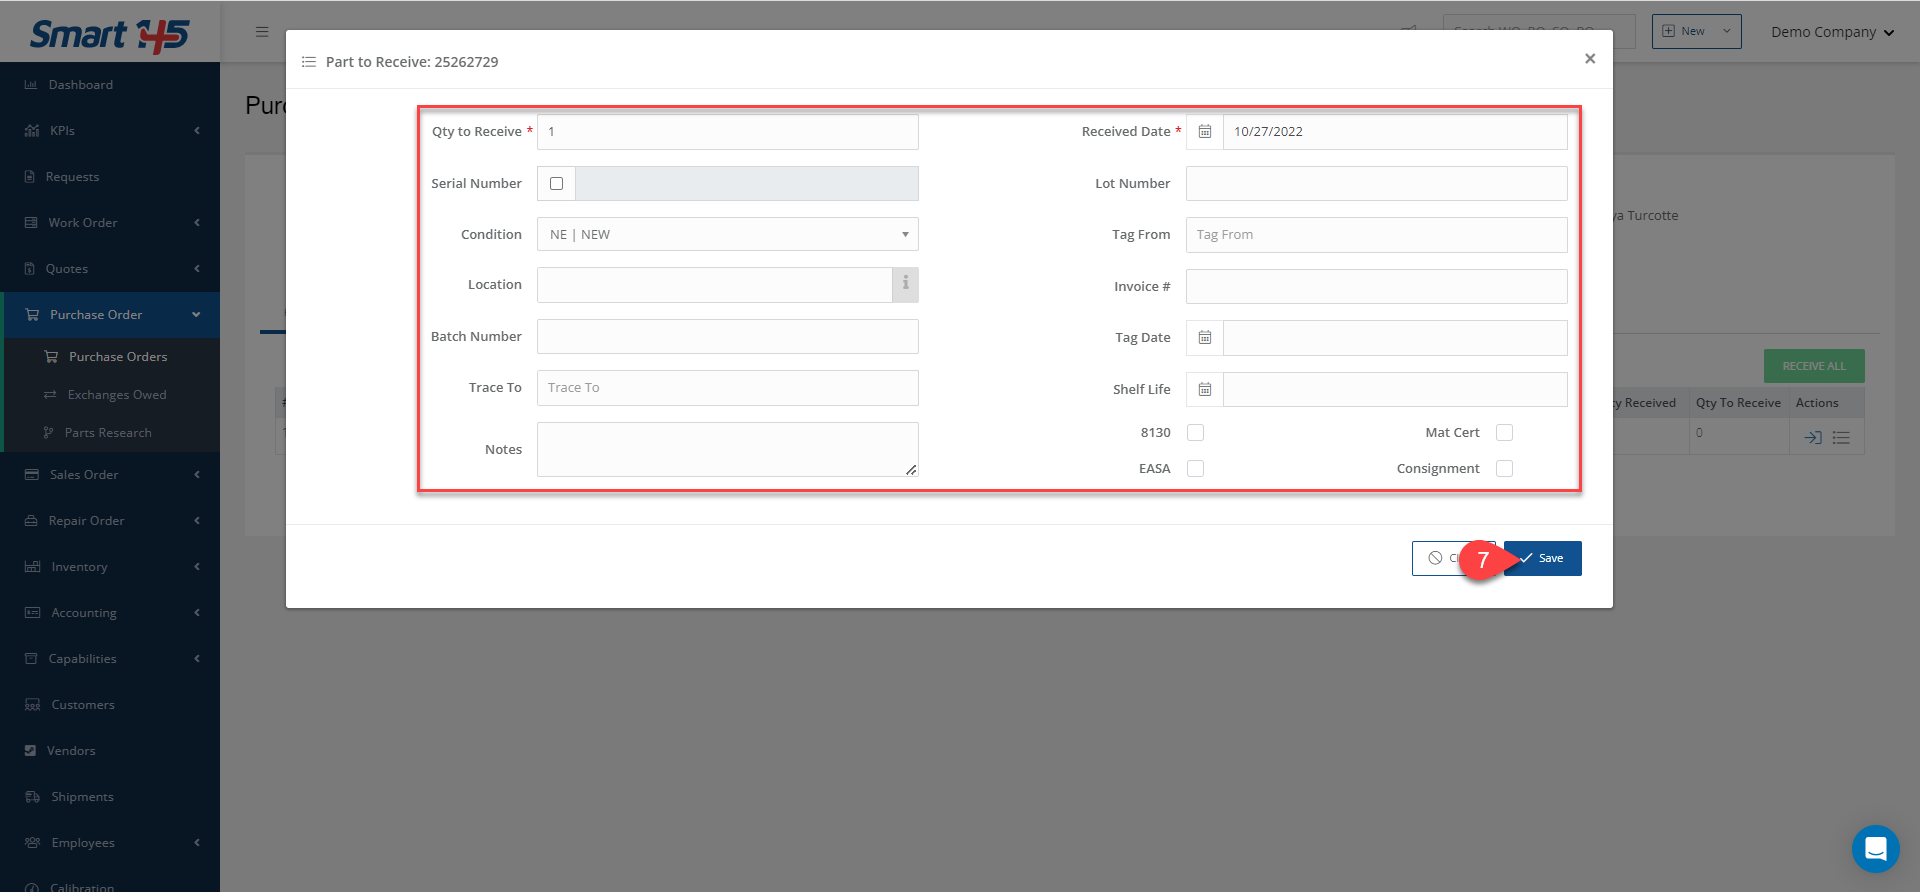Click the Repair Order lock icon

[31, 521]
